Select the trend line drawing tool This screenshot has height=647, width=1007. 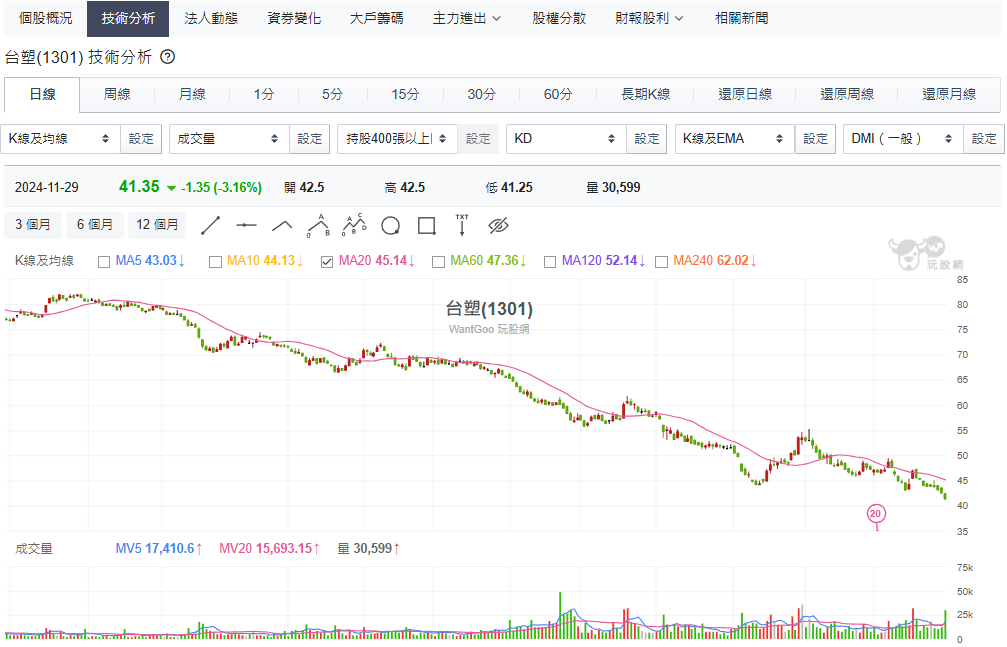click(x=210, y=225)
